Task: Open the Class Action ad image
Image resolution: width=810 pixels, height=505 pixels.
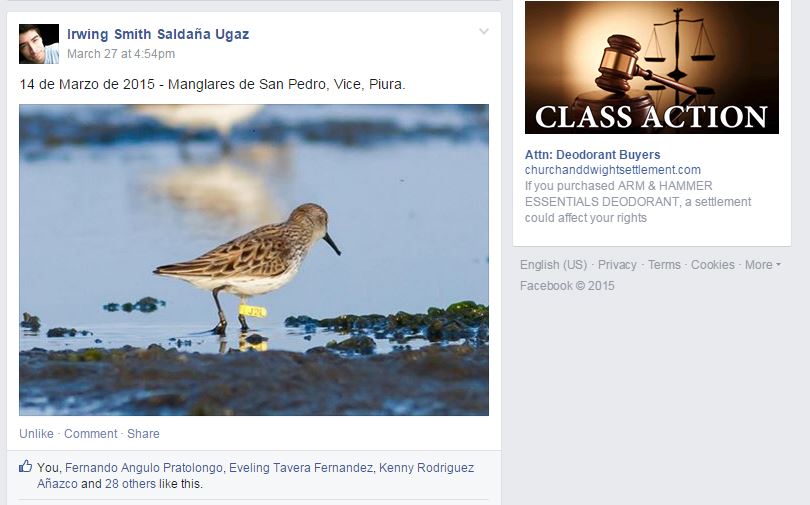Action: tap(651, 68)
